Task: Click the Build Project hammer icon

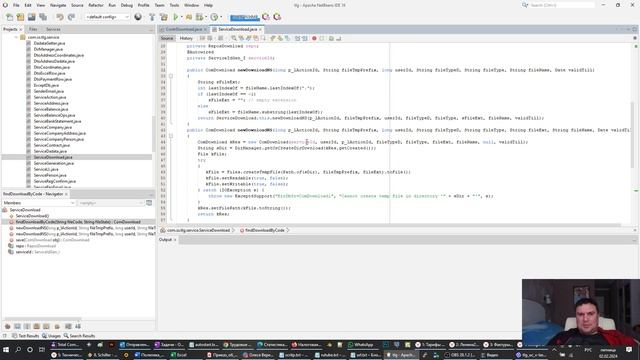Action: tap(152, 17)
